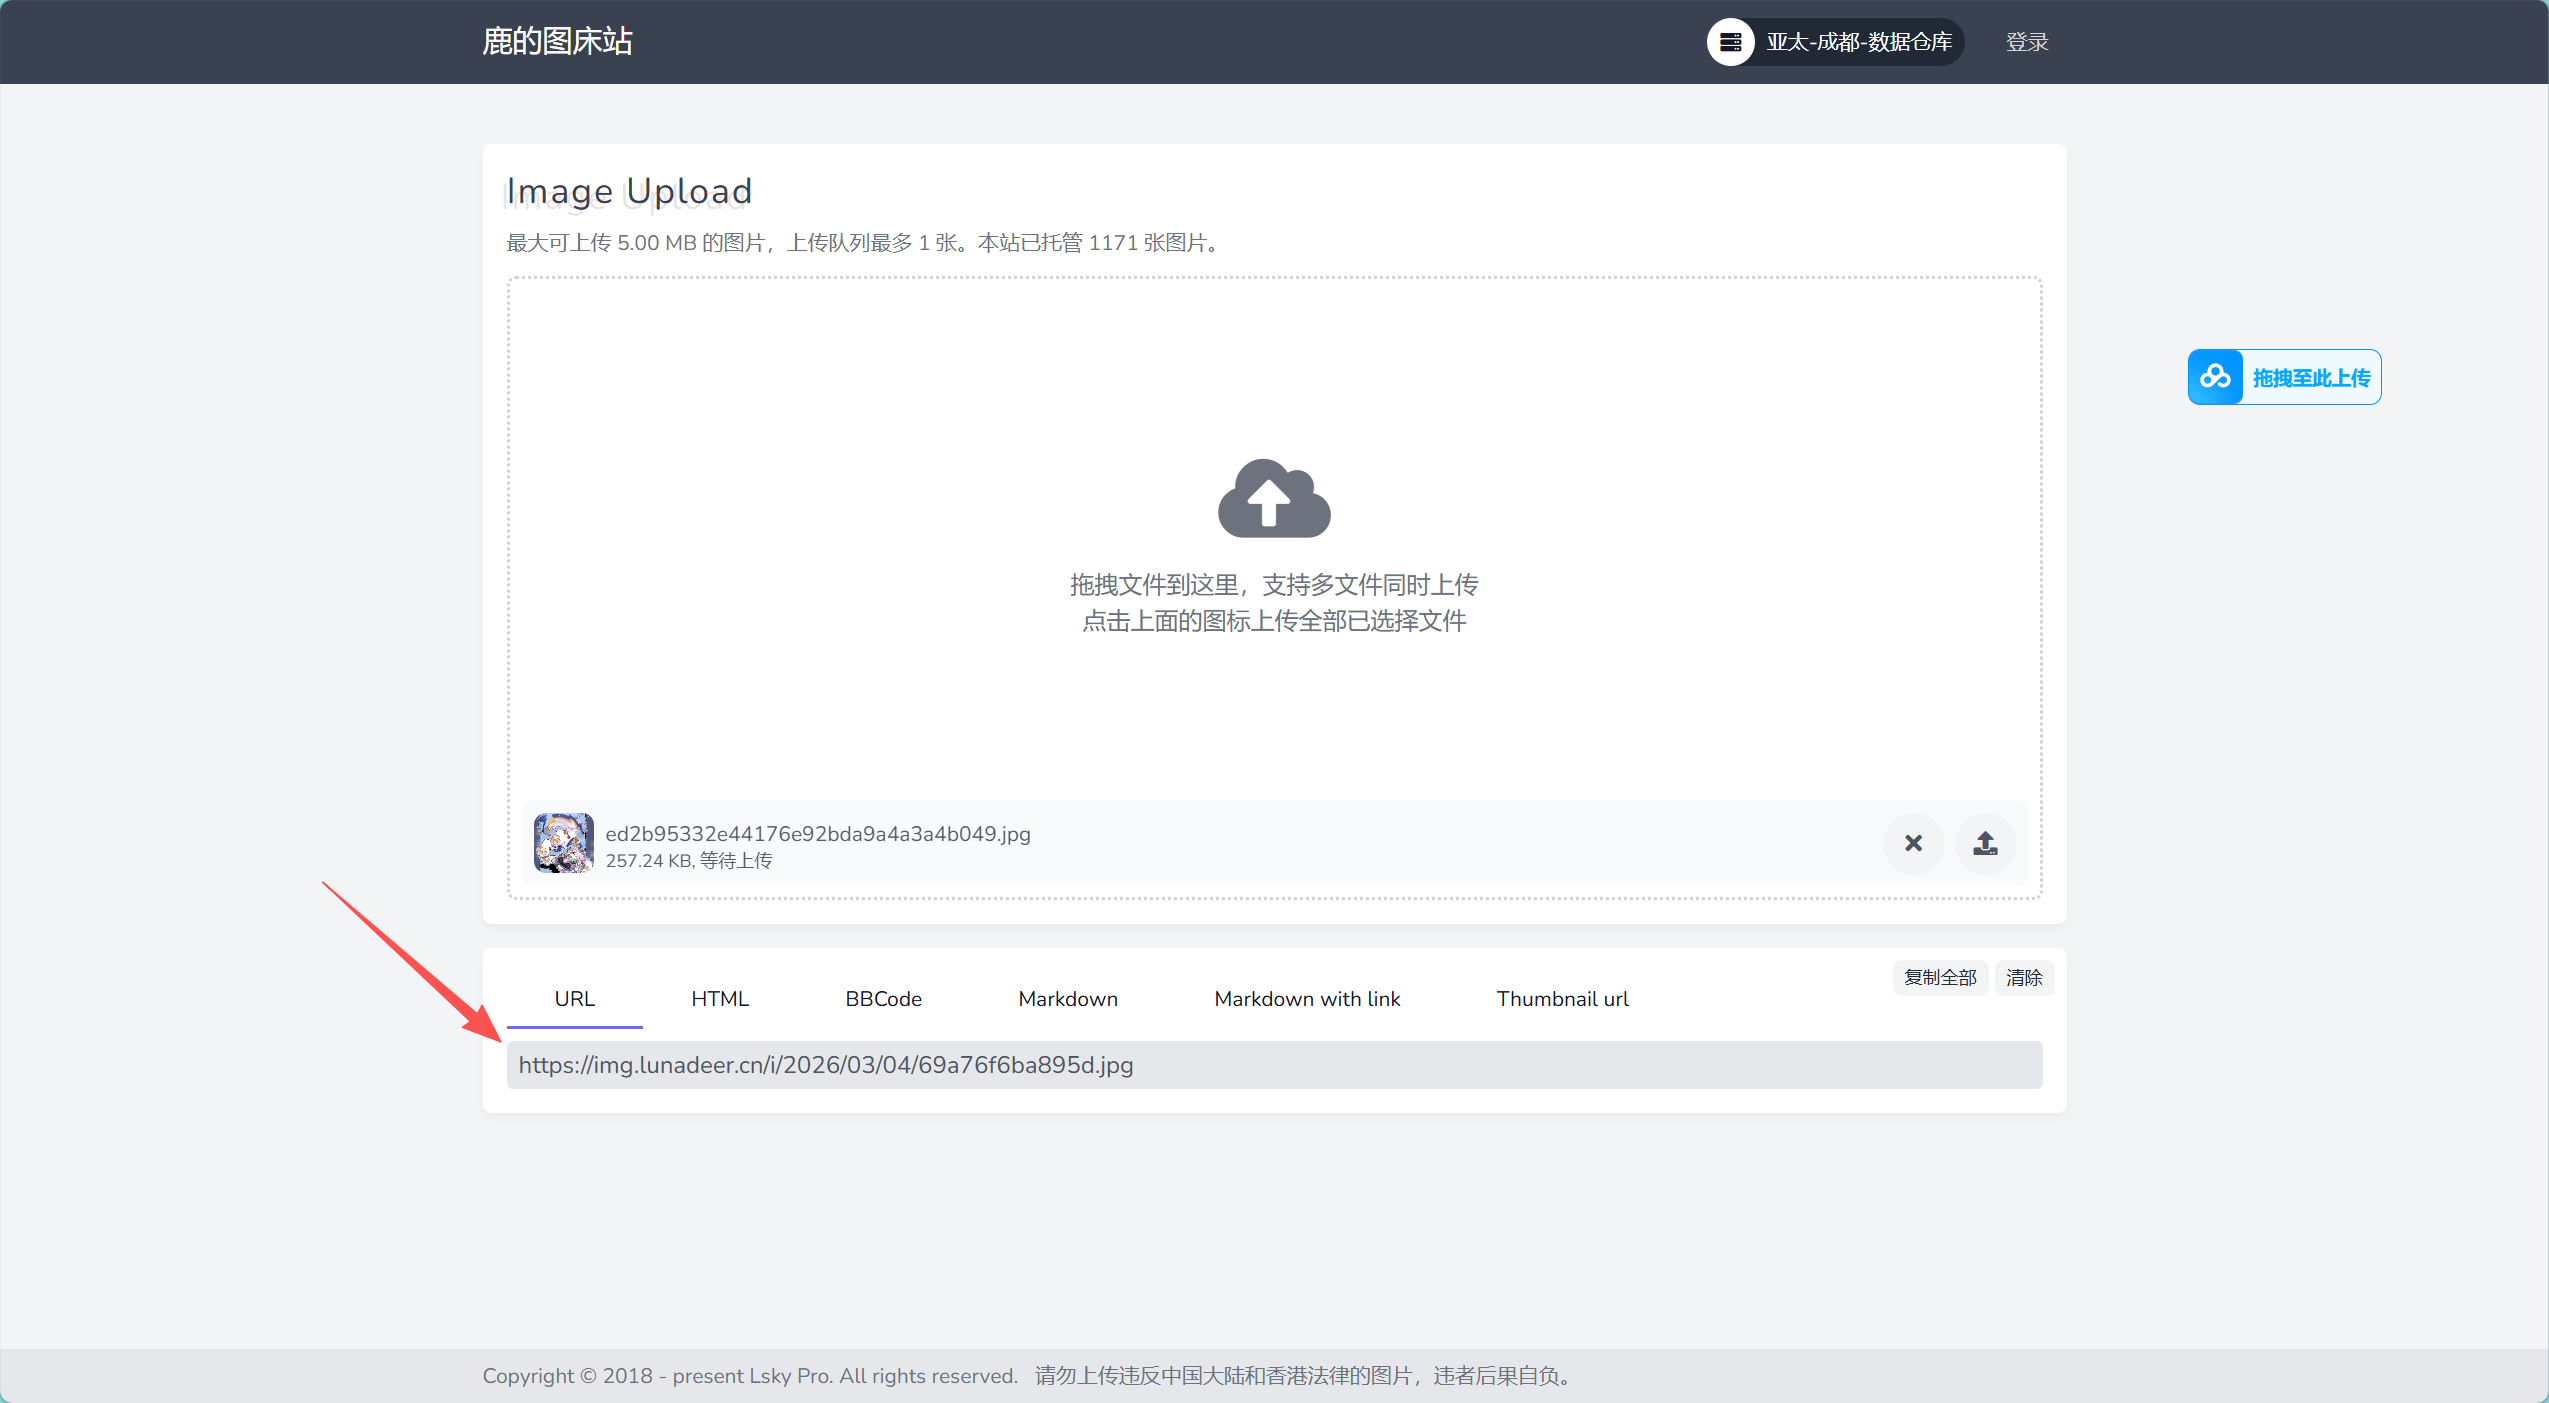The height and width of the screenshot is (1403, 2549).
Task: Click 清除 to clear results
Action: (x=2023, y=978)
